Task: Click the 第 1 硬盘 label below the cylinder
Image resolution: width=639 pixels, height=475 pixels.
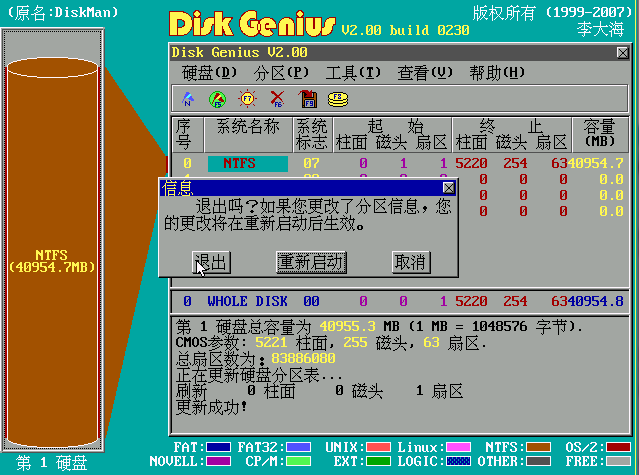Action: pos(52,463)
